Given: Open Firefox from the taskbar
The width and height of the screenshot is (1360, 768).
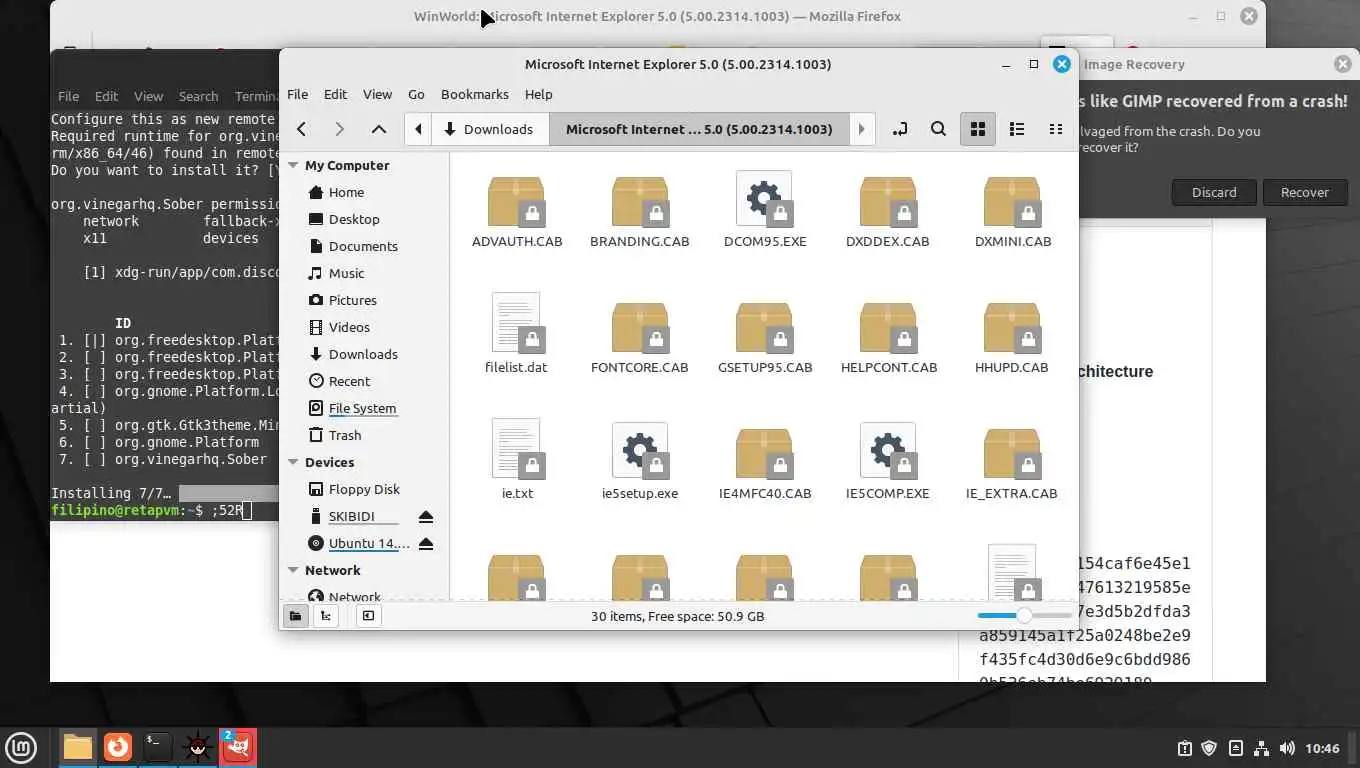Looking at the screenshot, I should [118, 747].
